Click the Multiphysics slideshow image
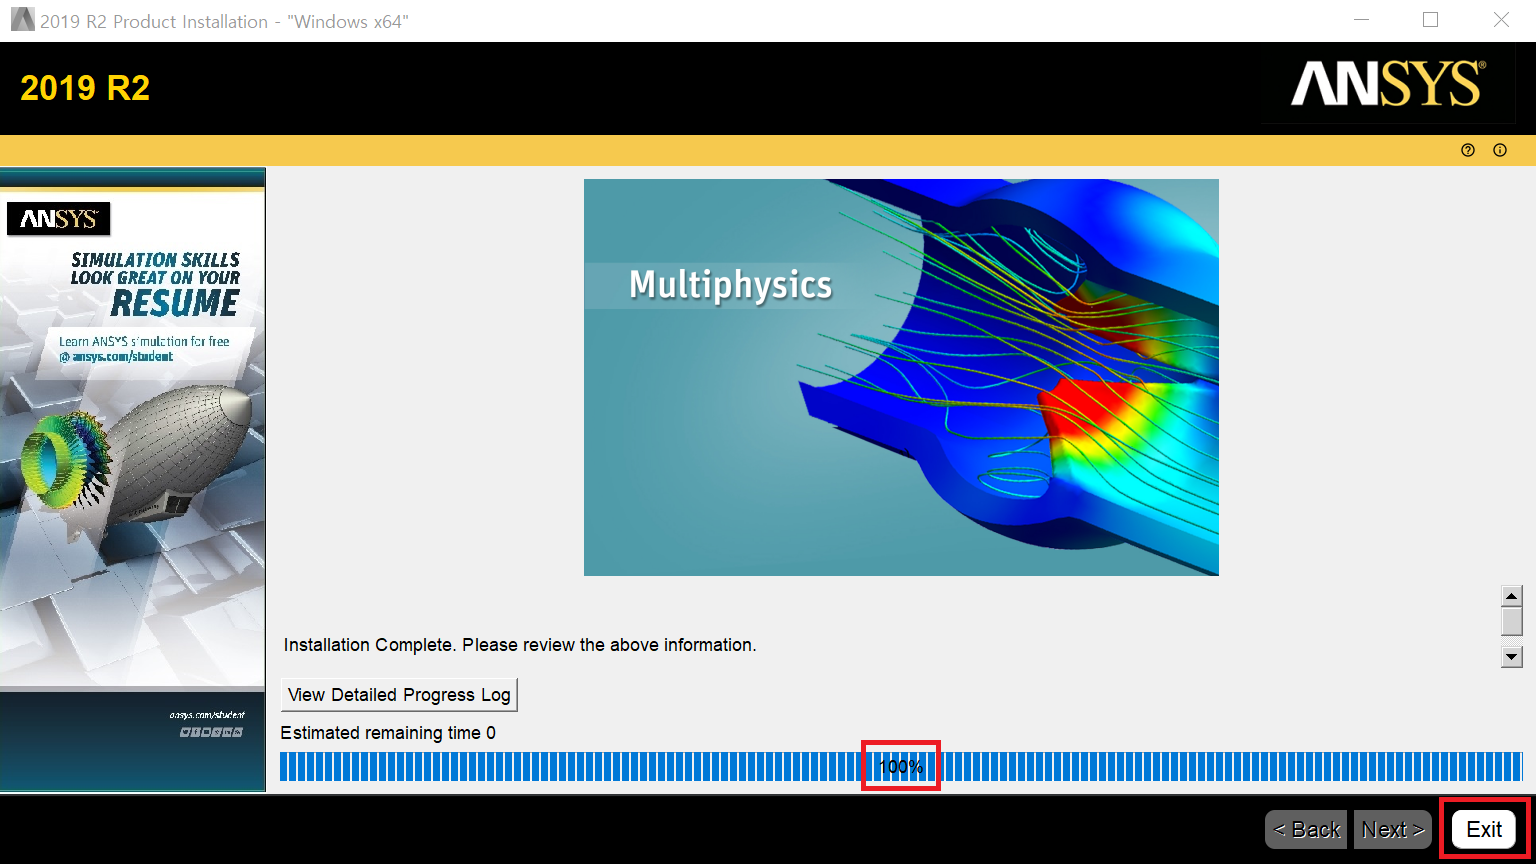The width and height of the screenshot is (1536, 864). [901, 377]
